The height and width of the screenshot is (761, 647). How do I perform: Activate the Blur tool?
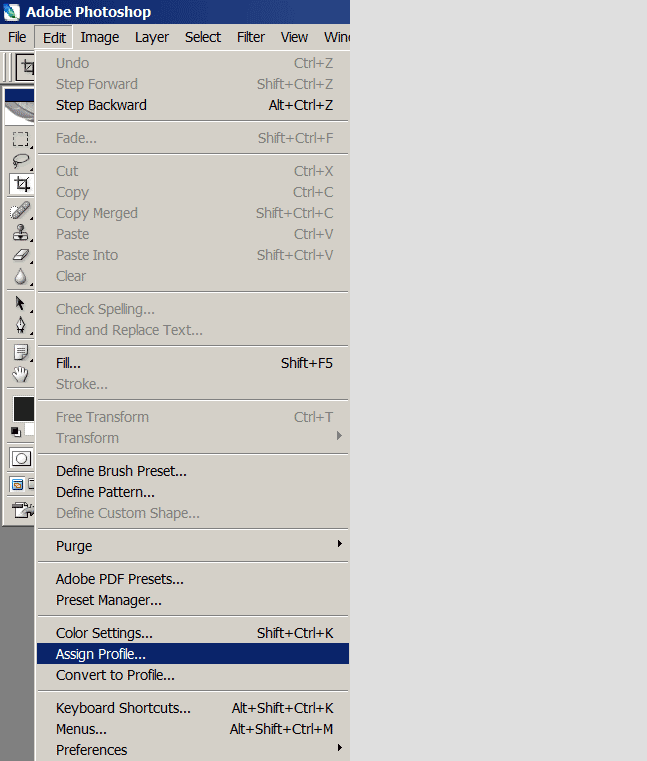click(20, 276)
